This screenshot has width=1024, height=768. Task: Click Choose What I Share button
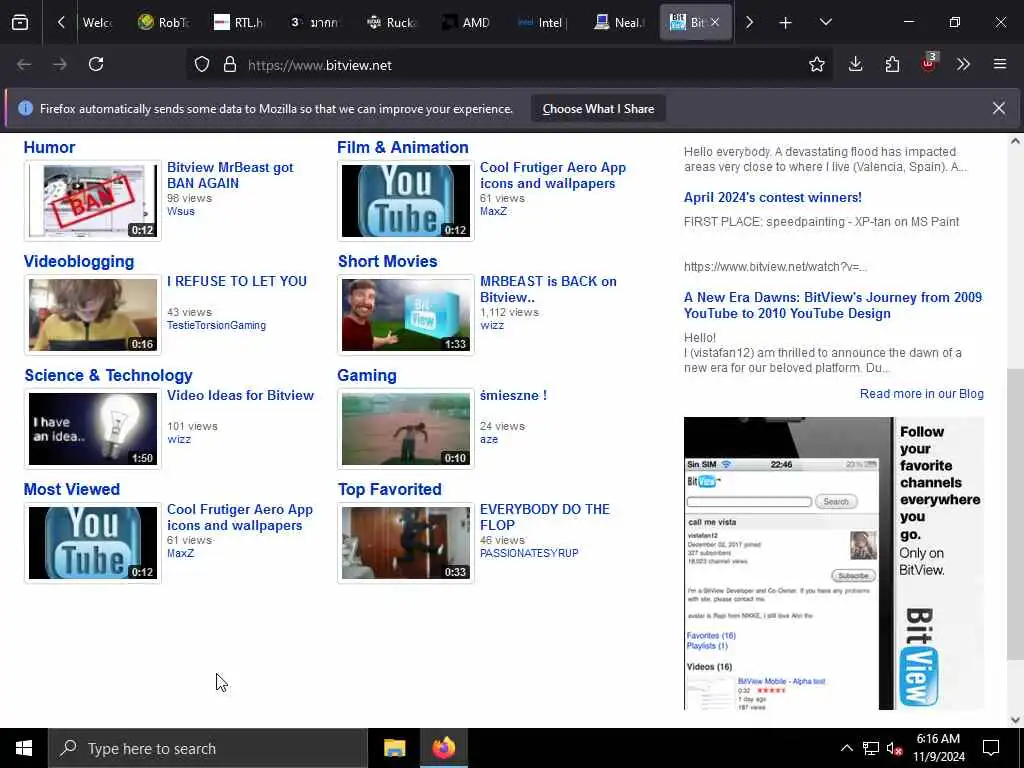598,109
